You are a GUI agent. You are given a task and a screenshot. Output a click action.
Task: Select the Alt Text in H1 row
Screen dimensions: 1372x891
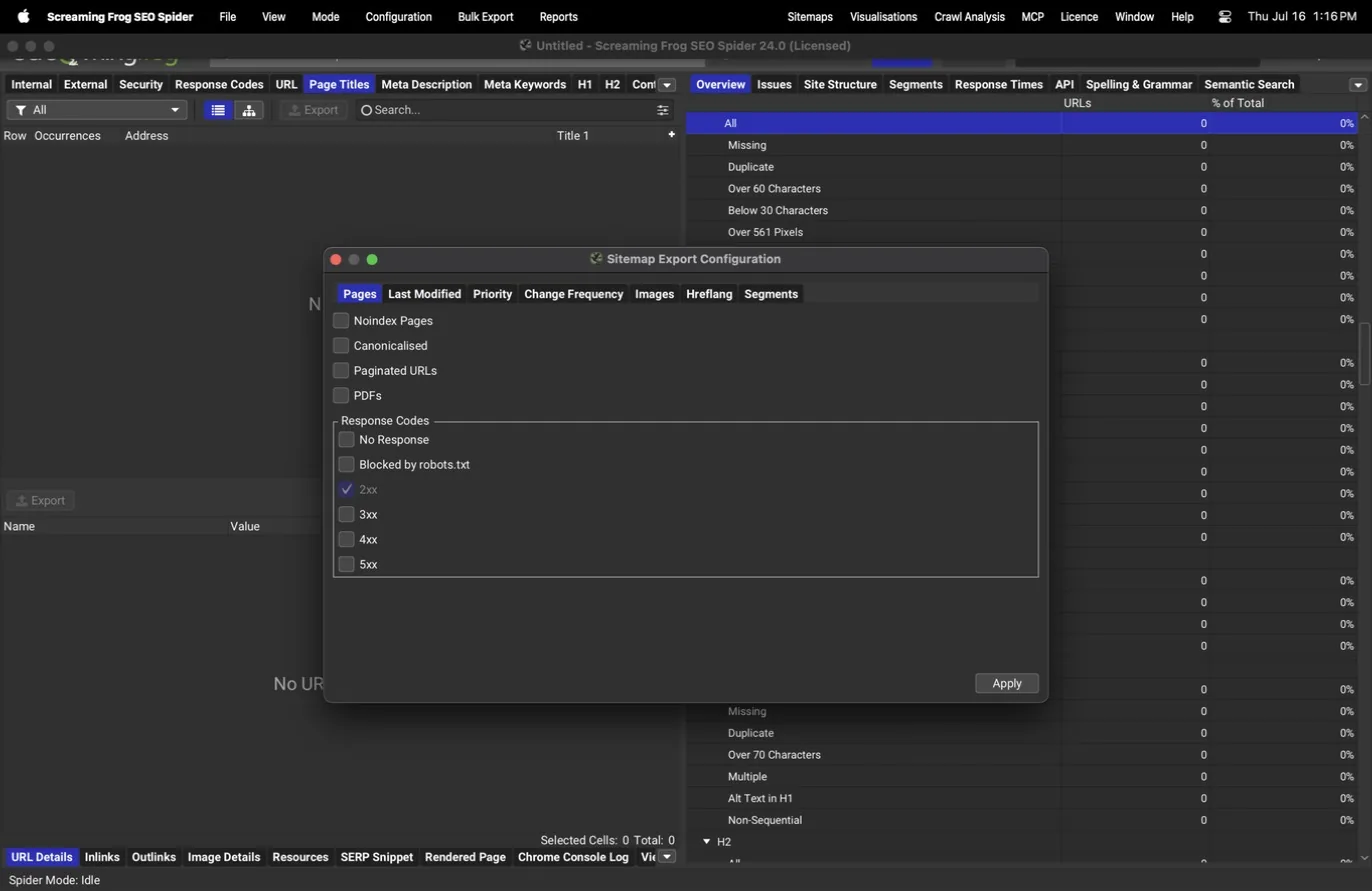pyautogui.click(x=1021, y=798)
